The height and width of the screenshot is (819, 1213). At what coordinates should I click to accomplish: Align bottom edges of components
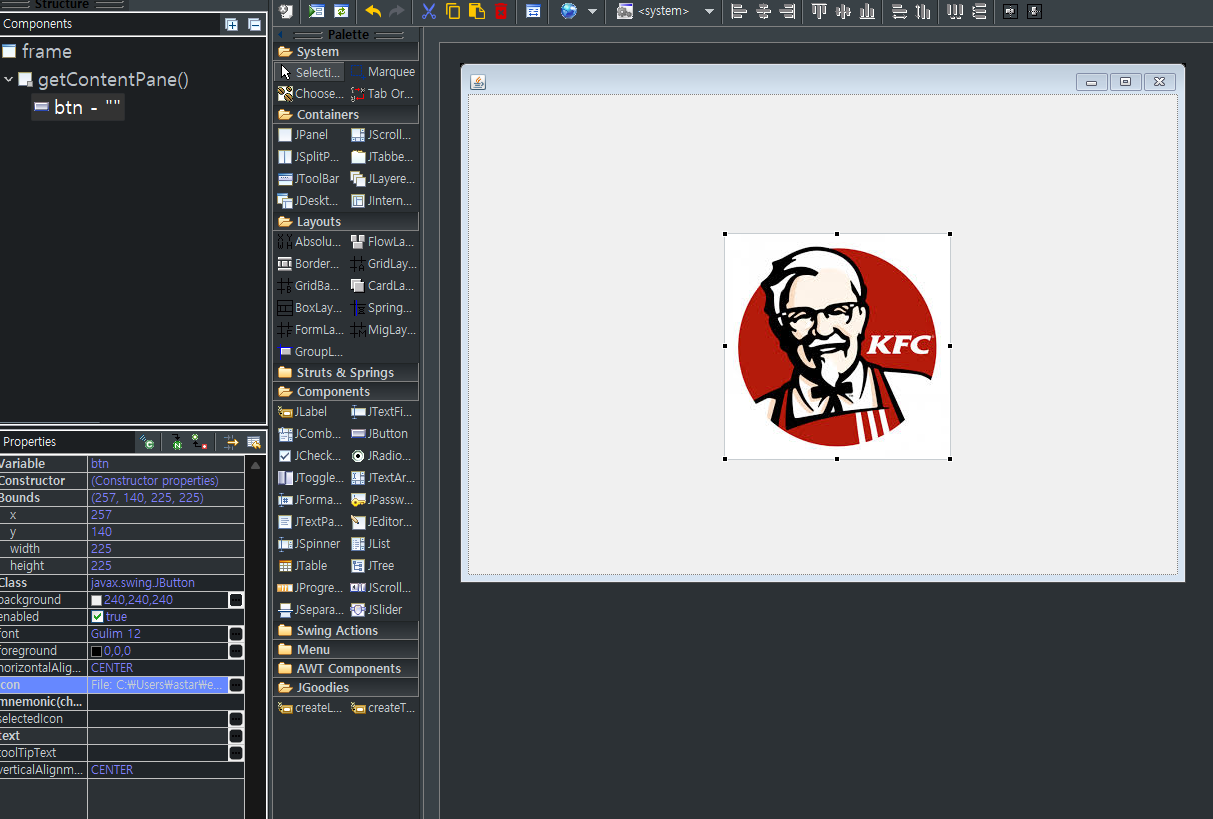[867, 11]
